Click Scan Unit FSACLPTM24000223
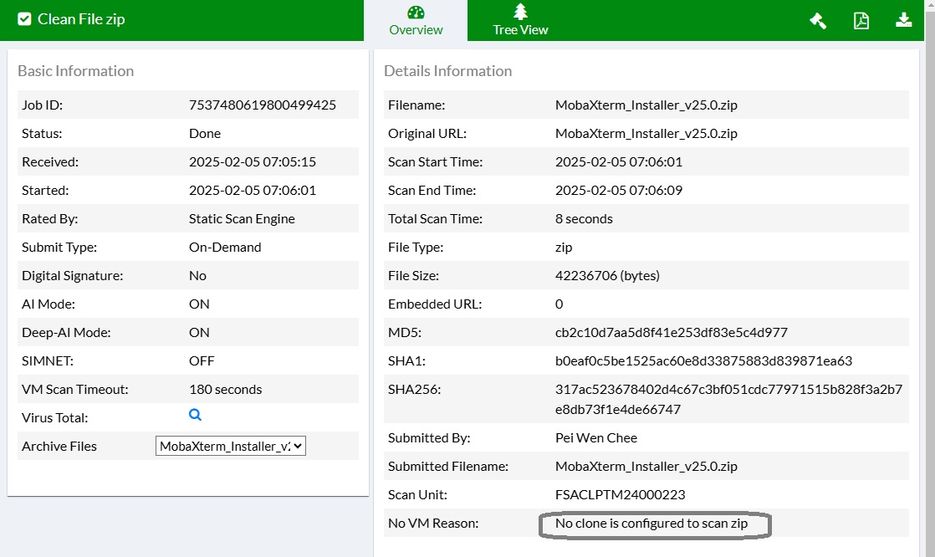Viewport: 935px width, 557px height. coord(620,495)
